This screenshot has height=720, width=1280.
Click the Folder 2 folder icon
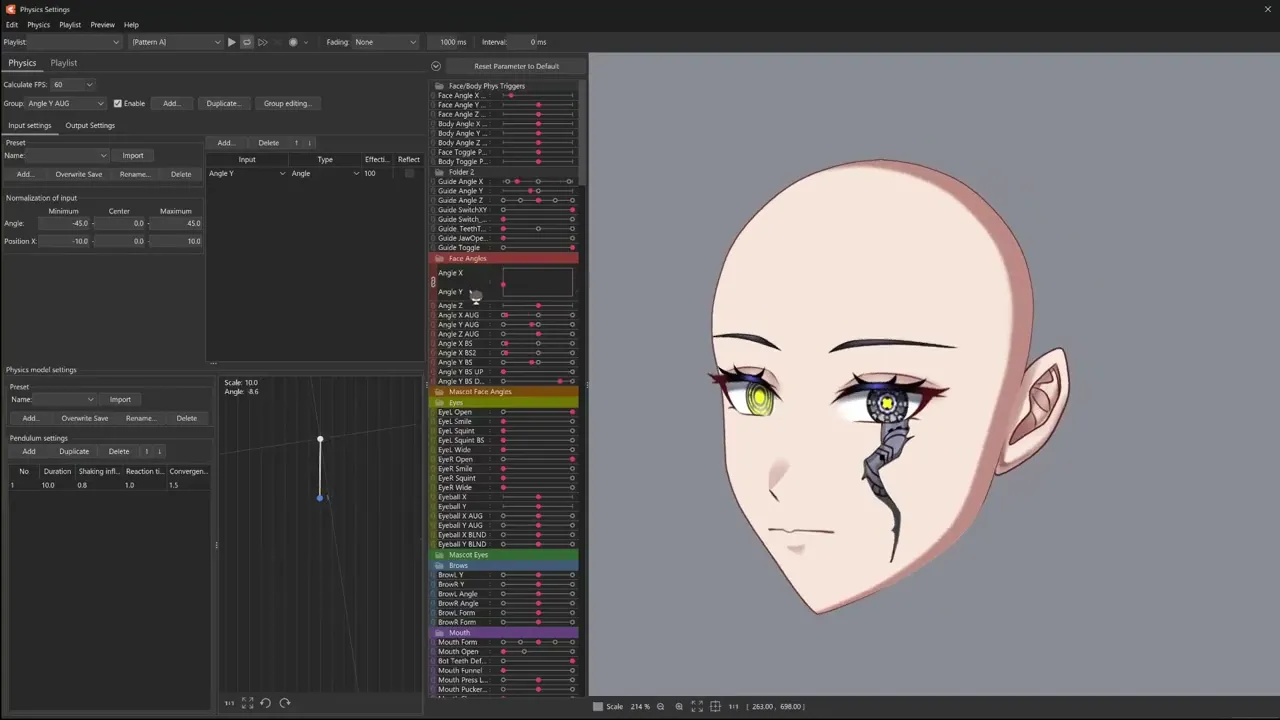tap(440, 172)
